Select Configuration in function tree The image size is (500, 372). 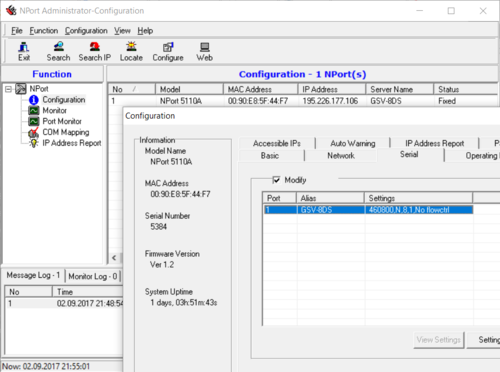click(x=64, y=100)
